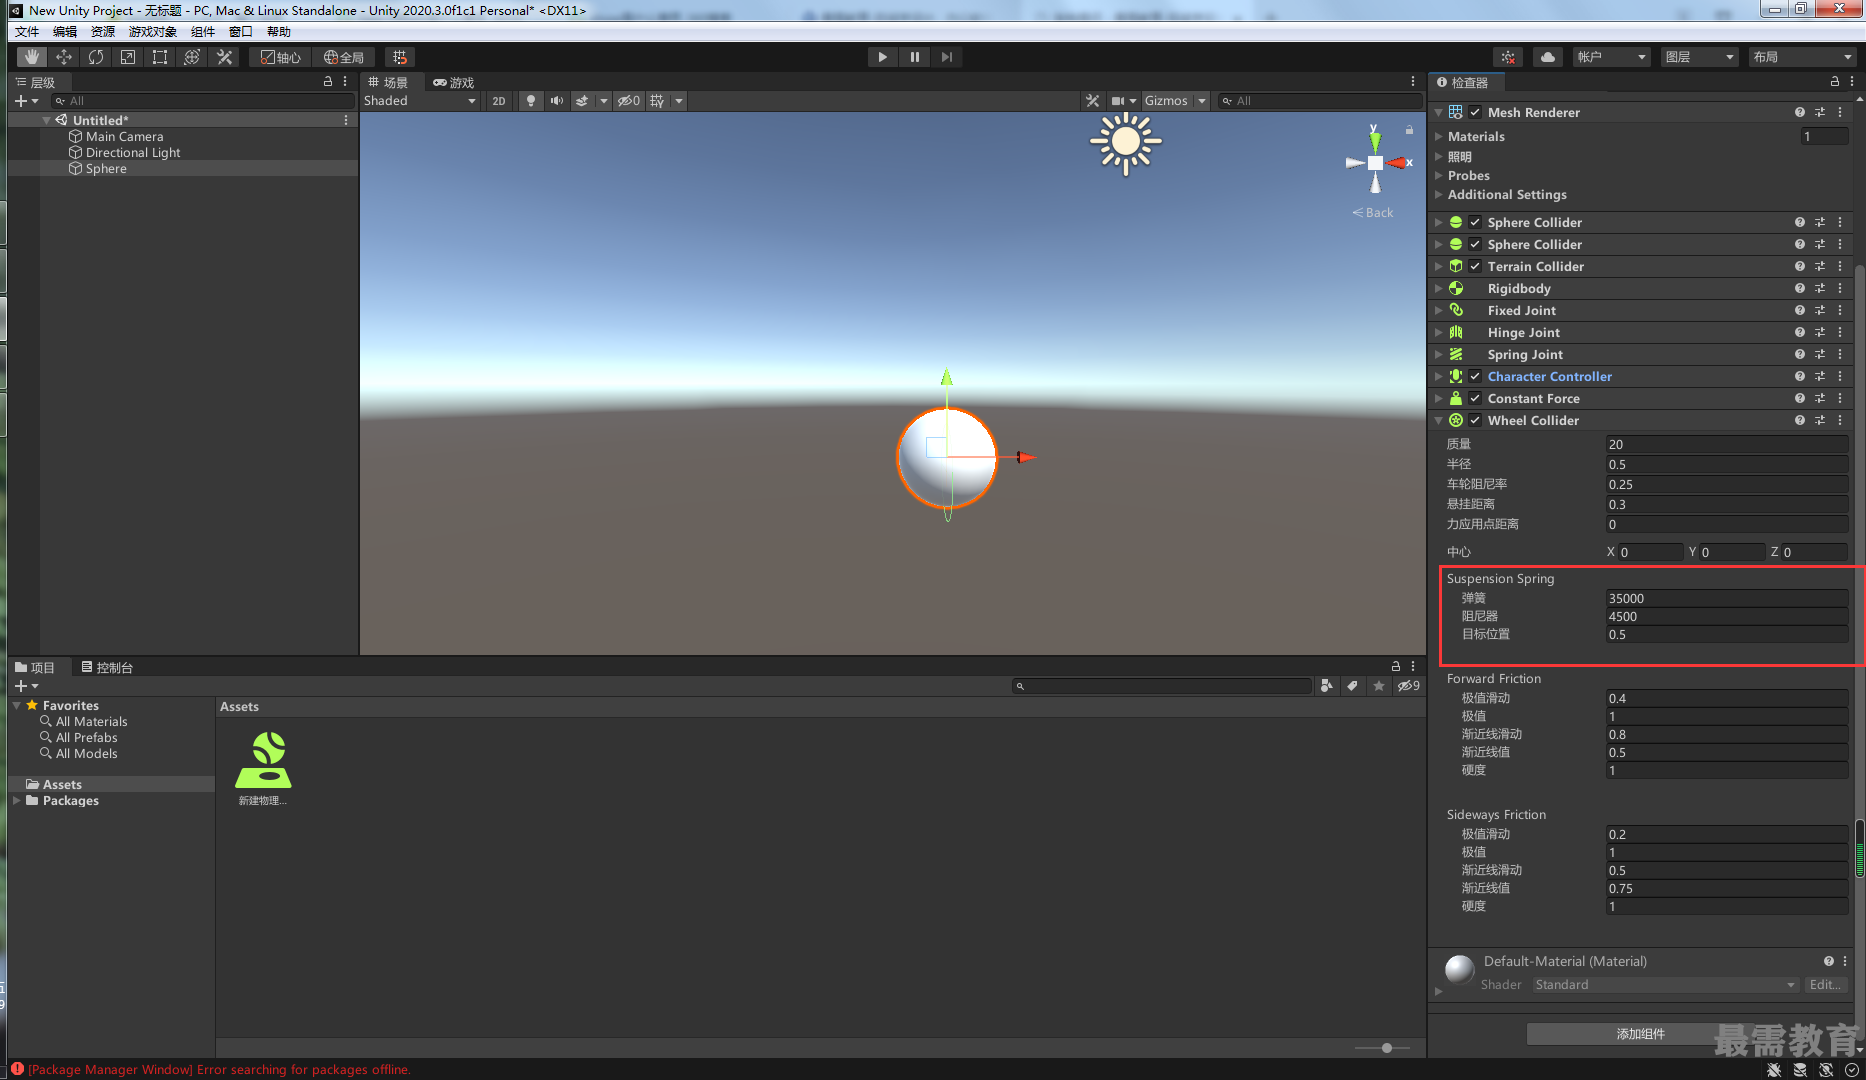Open layers (图层) dropdown
This screenshot has width=1866, height=1080.
[1699, 57]
